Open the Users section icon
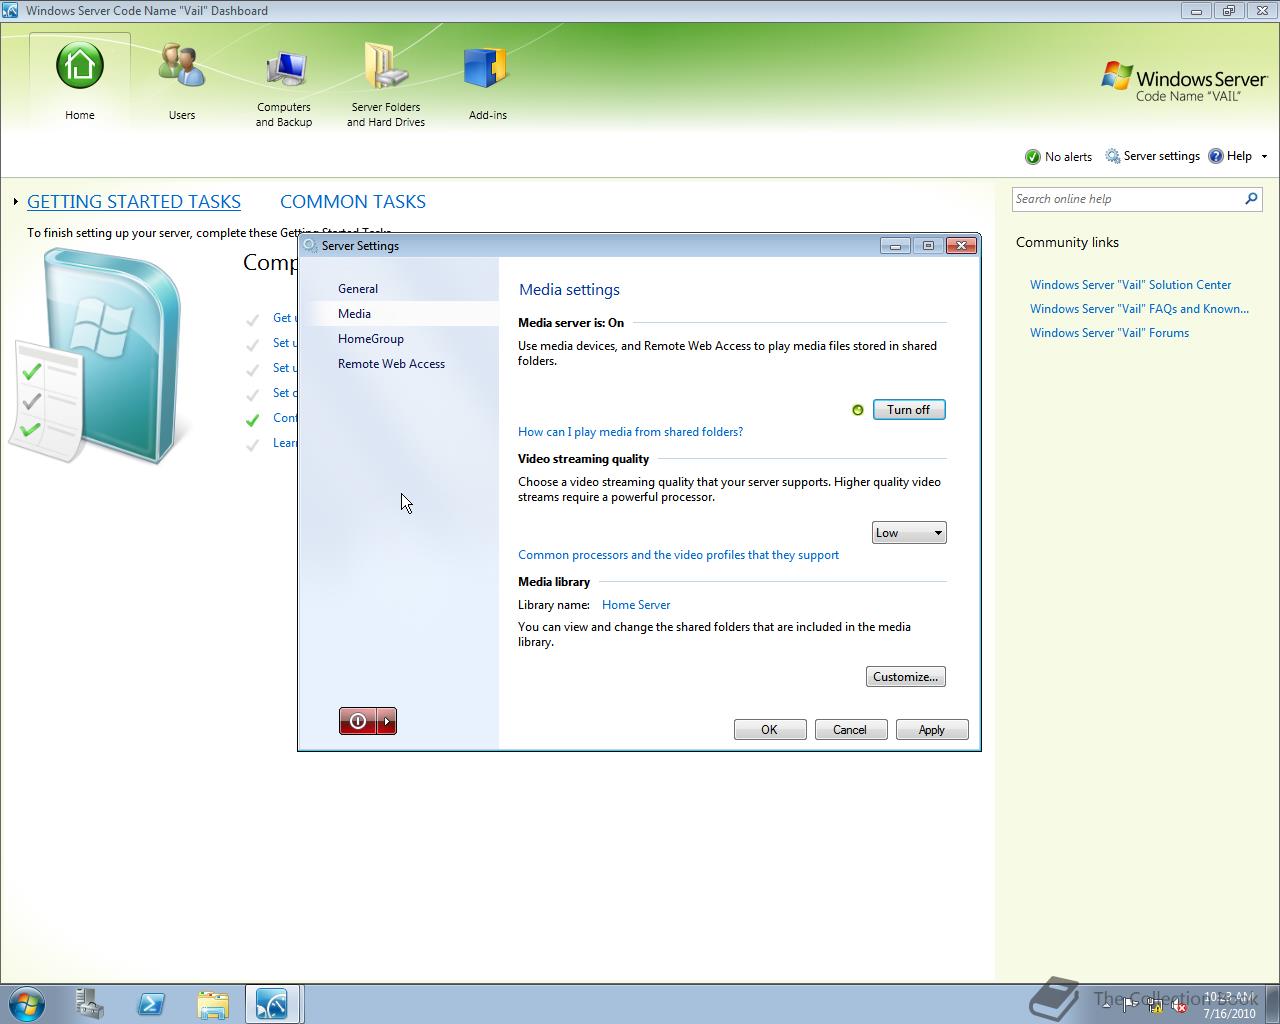Image resolution: width=1280 pixels, height=1024 pixels. pos(182,66)
